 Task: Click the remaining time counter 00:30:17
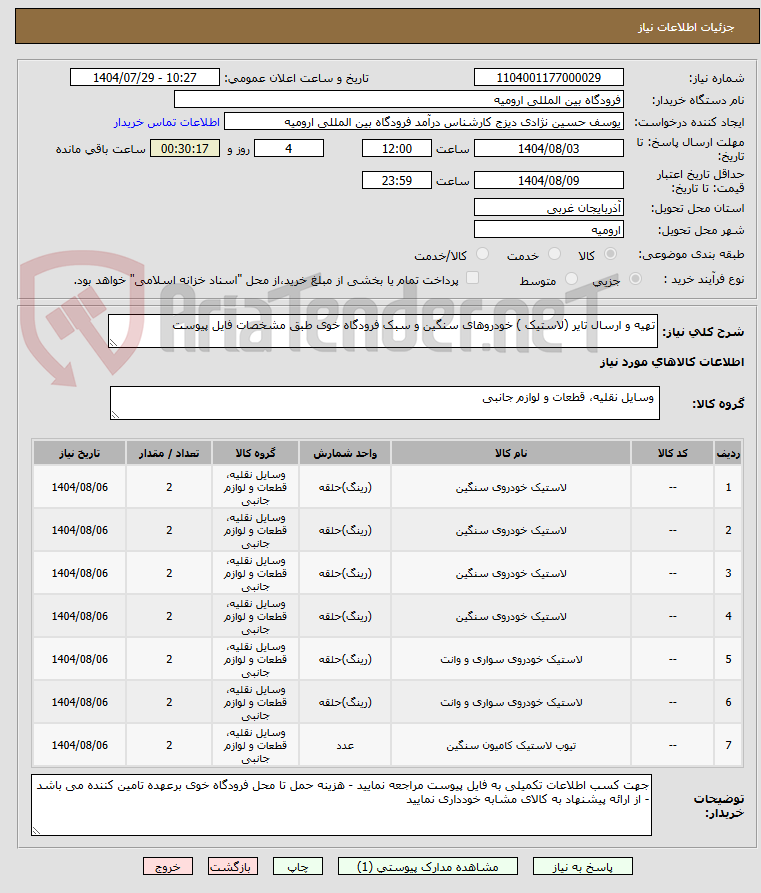pos(185,149)
